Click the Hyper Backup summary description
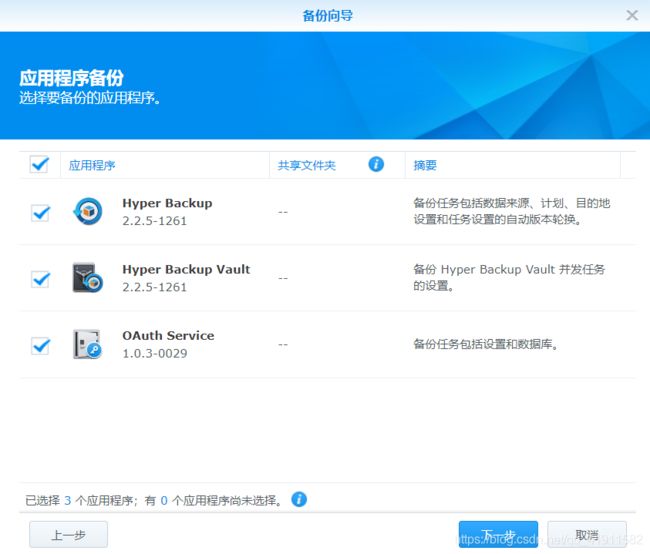The height and width of the screenshot is (554, 650). 512,211
